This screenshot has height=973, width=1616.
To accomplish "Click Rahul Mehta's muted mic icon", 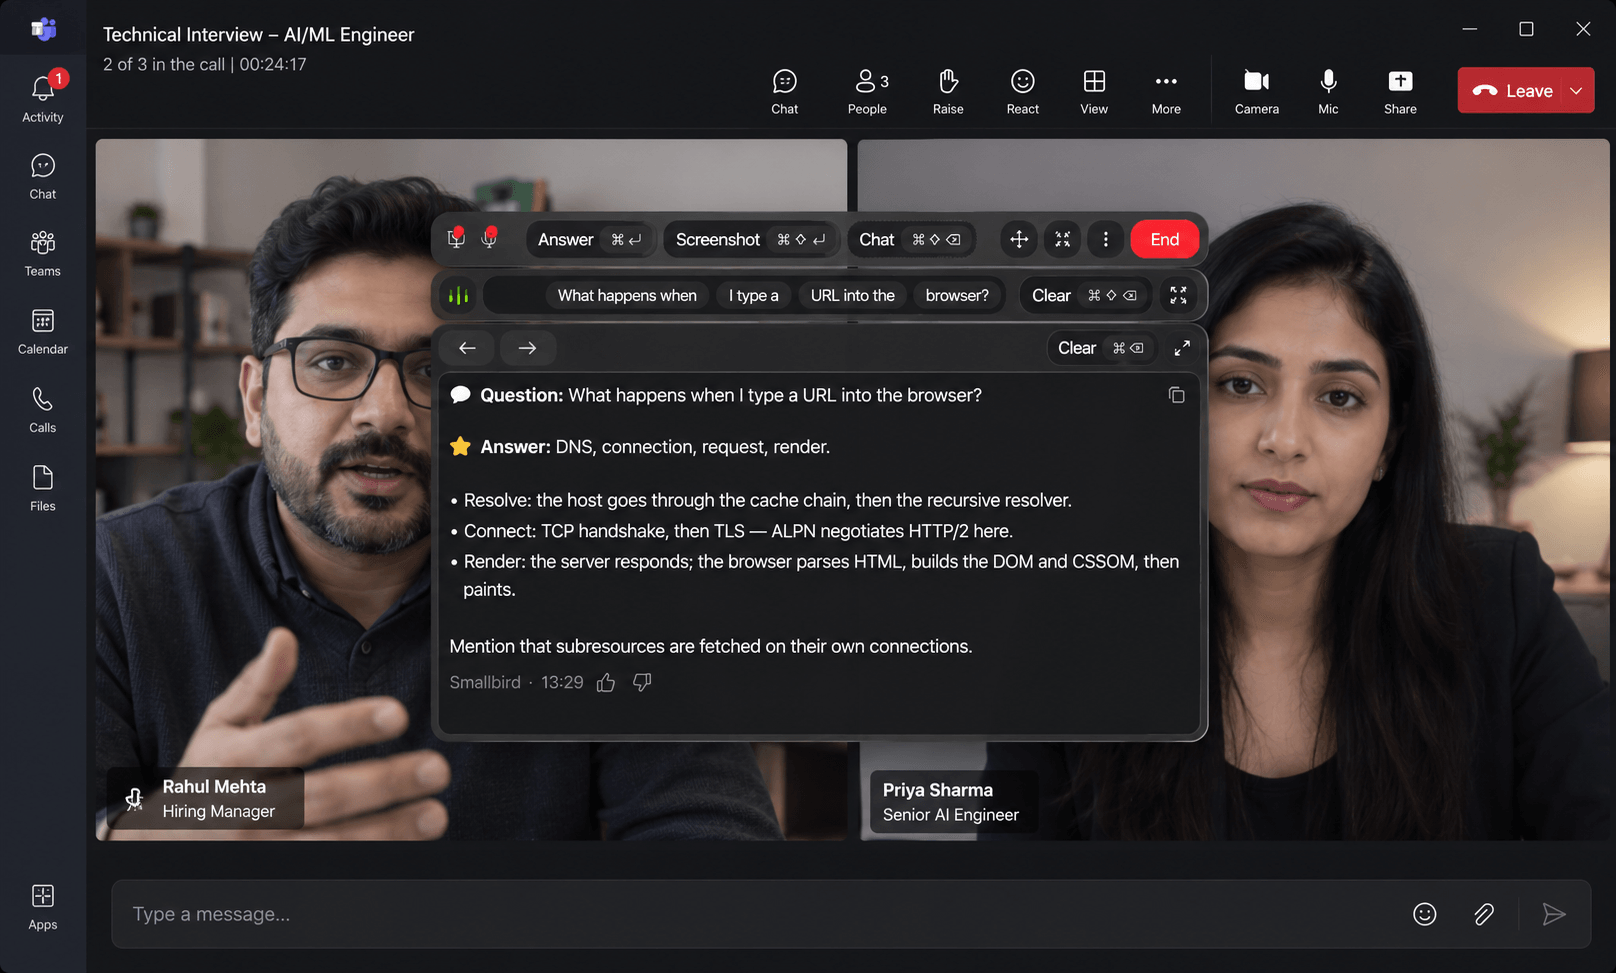I will [134, 798].
